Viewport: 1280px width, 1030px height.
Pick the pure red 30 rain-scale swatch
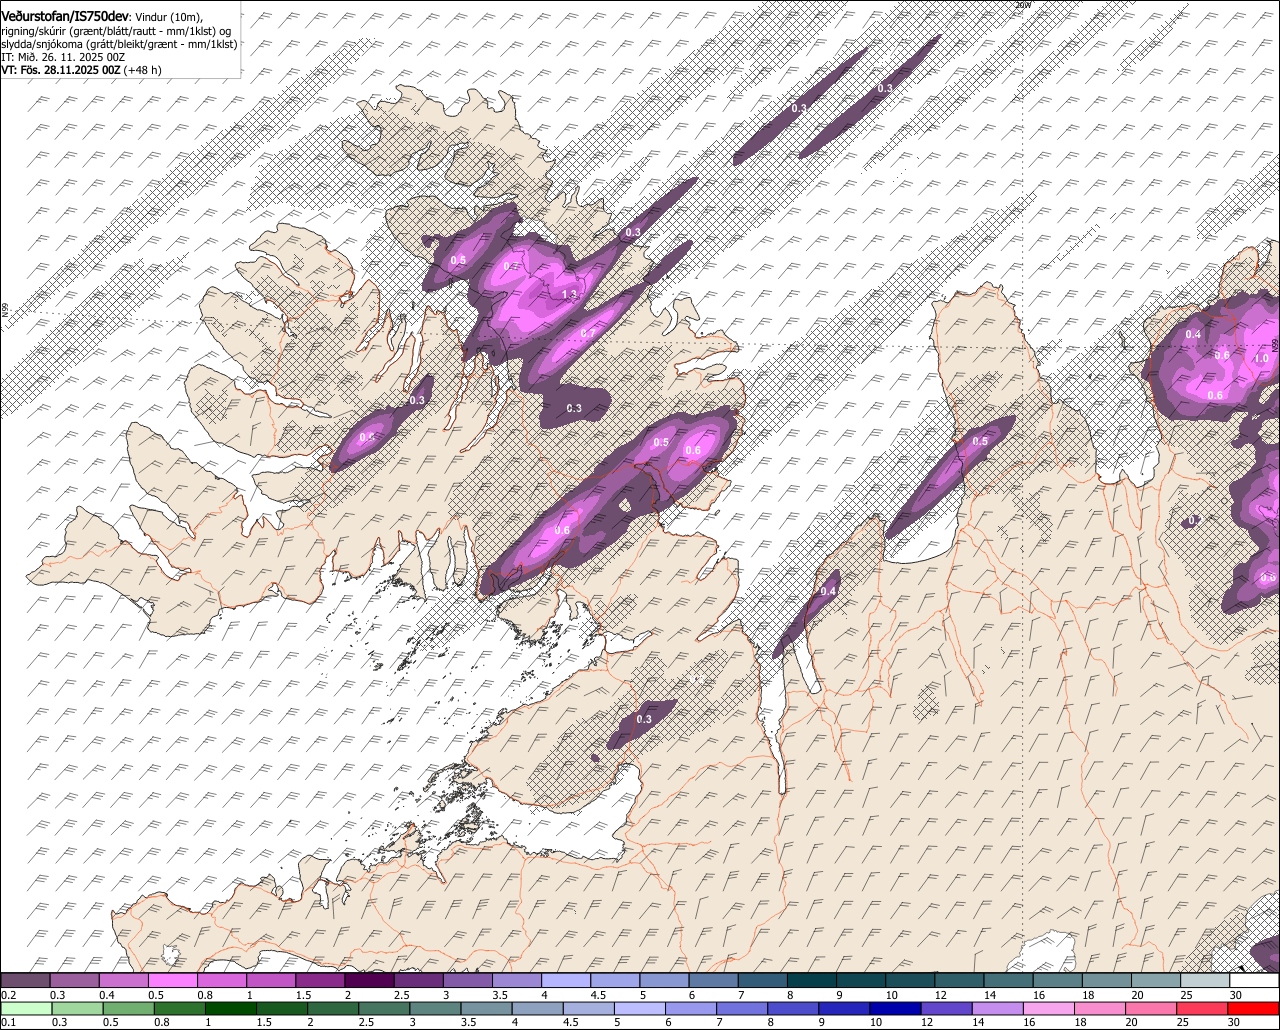(x=1253, y=1010)
